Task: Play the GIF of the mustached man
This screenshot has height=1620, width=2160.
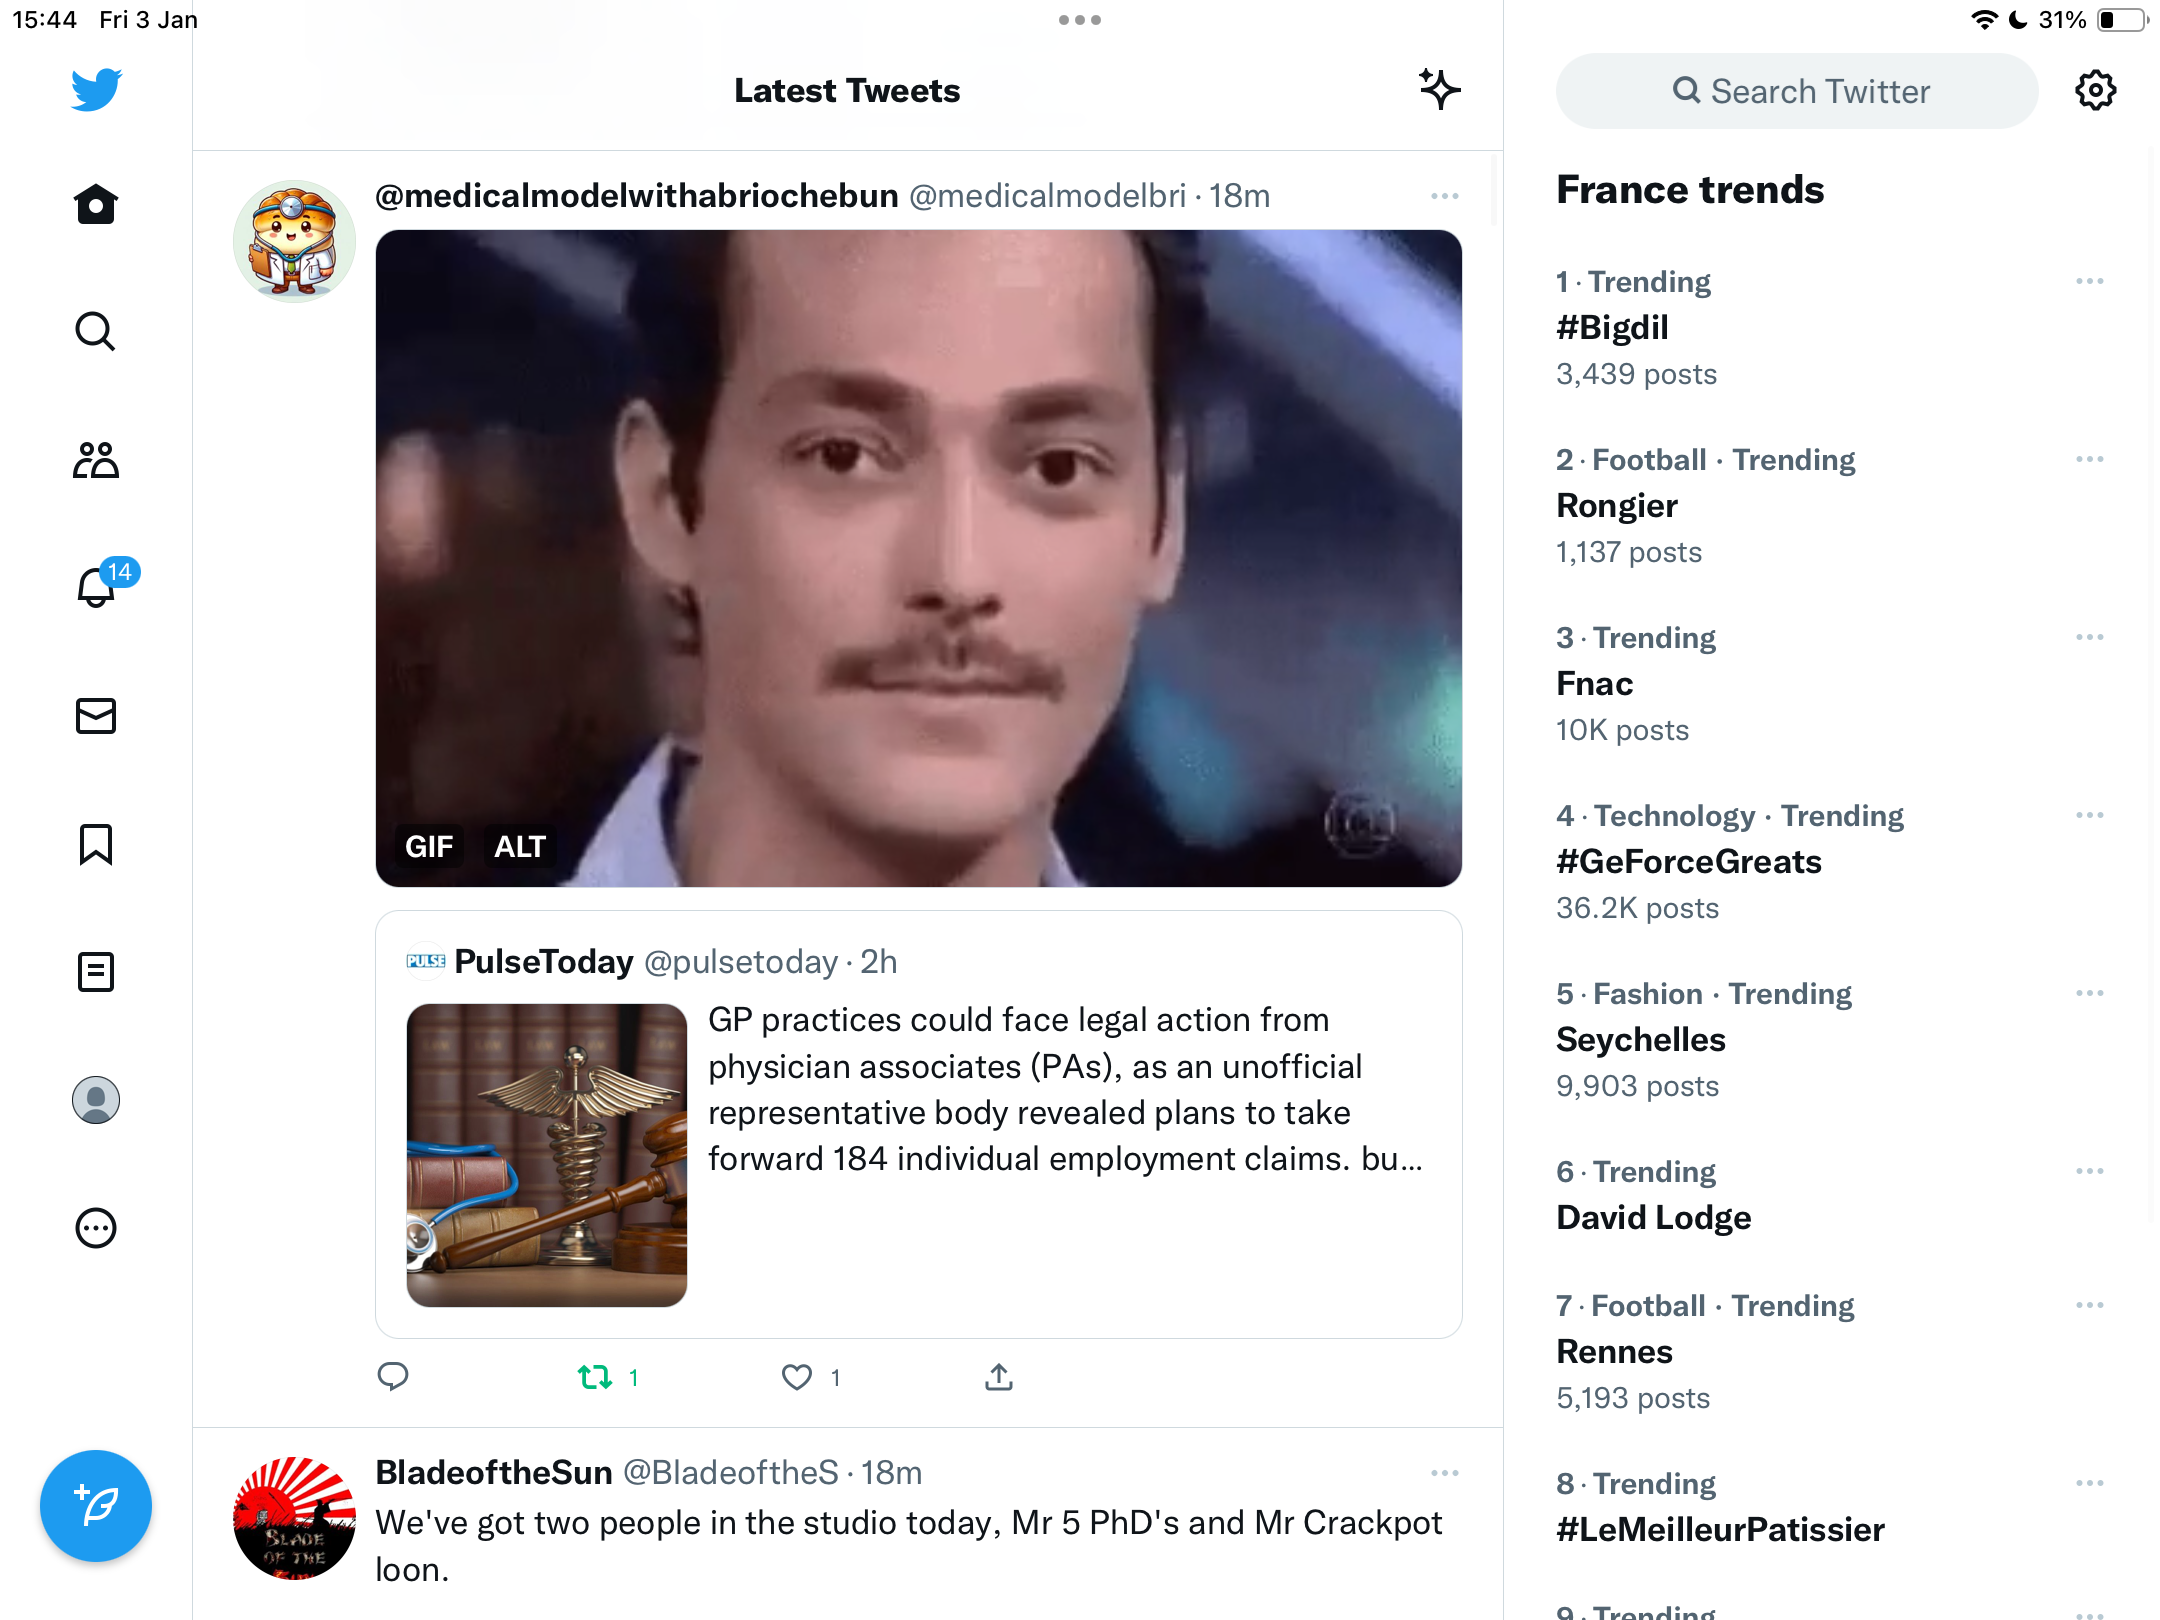Action: click(919, 558)
